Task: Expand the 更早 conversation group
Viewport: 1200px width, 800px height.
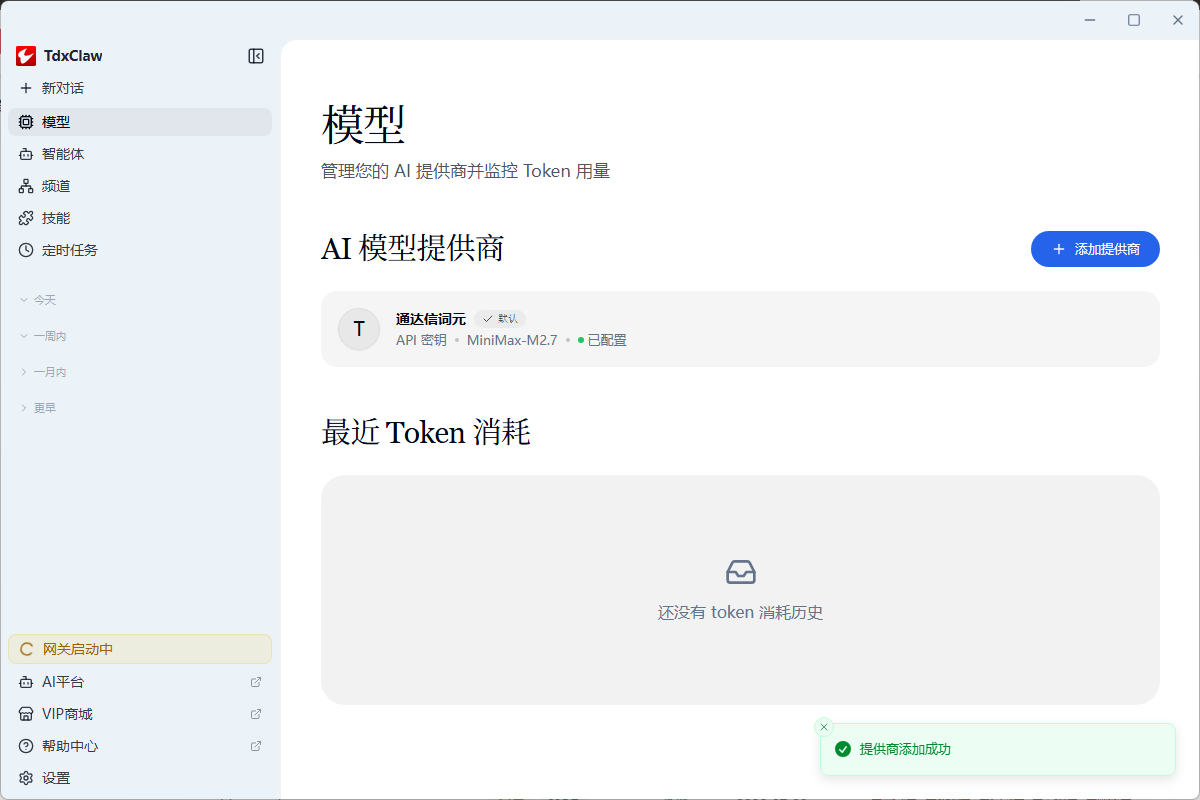Action: pos(38,408)
